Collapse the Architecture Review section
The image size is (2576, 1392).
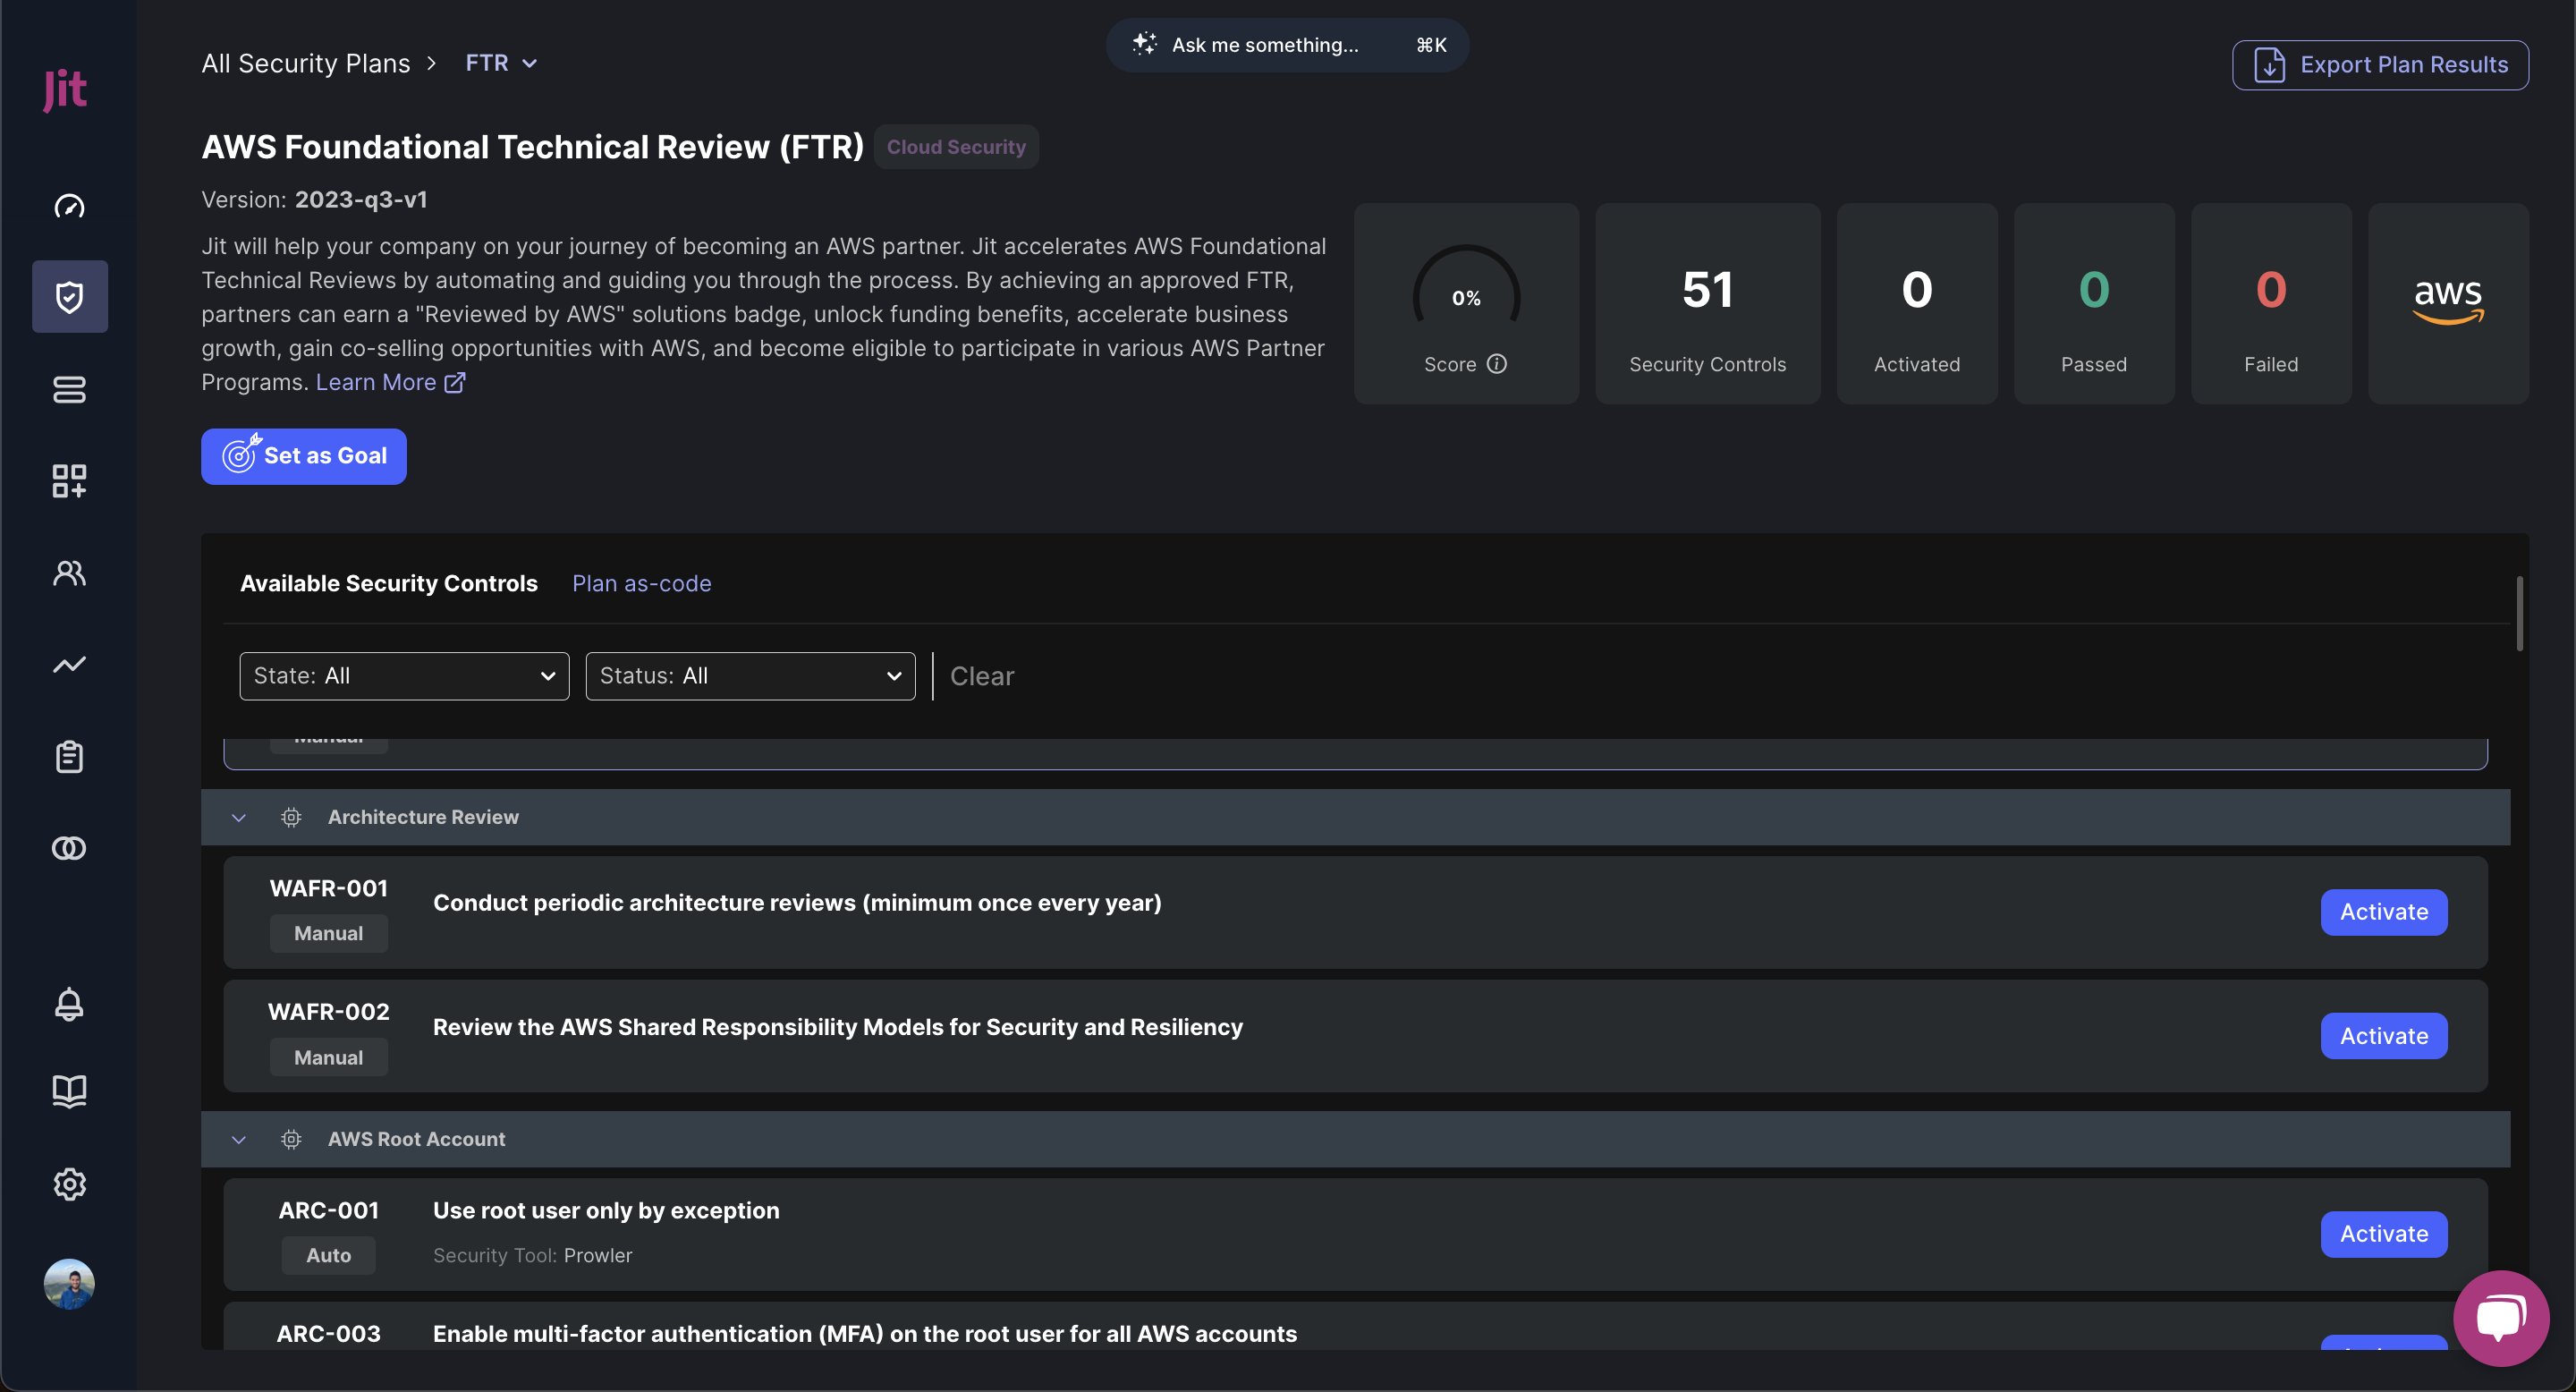click(x=239, y=817)
